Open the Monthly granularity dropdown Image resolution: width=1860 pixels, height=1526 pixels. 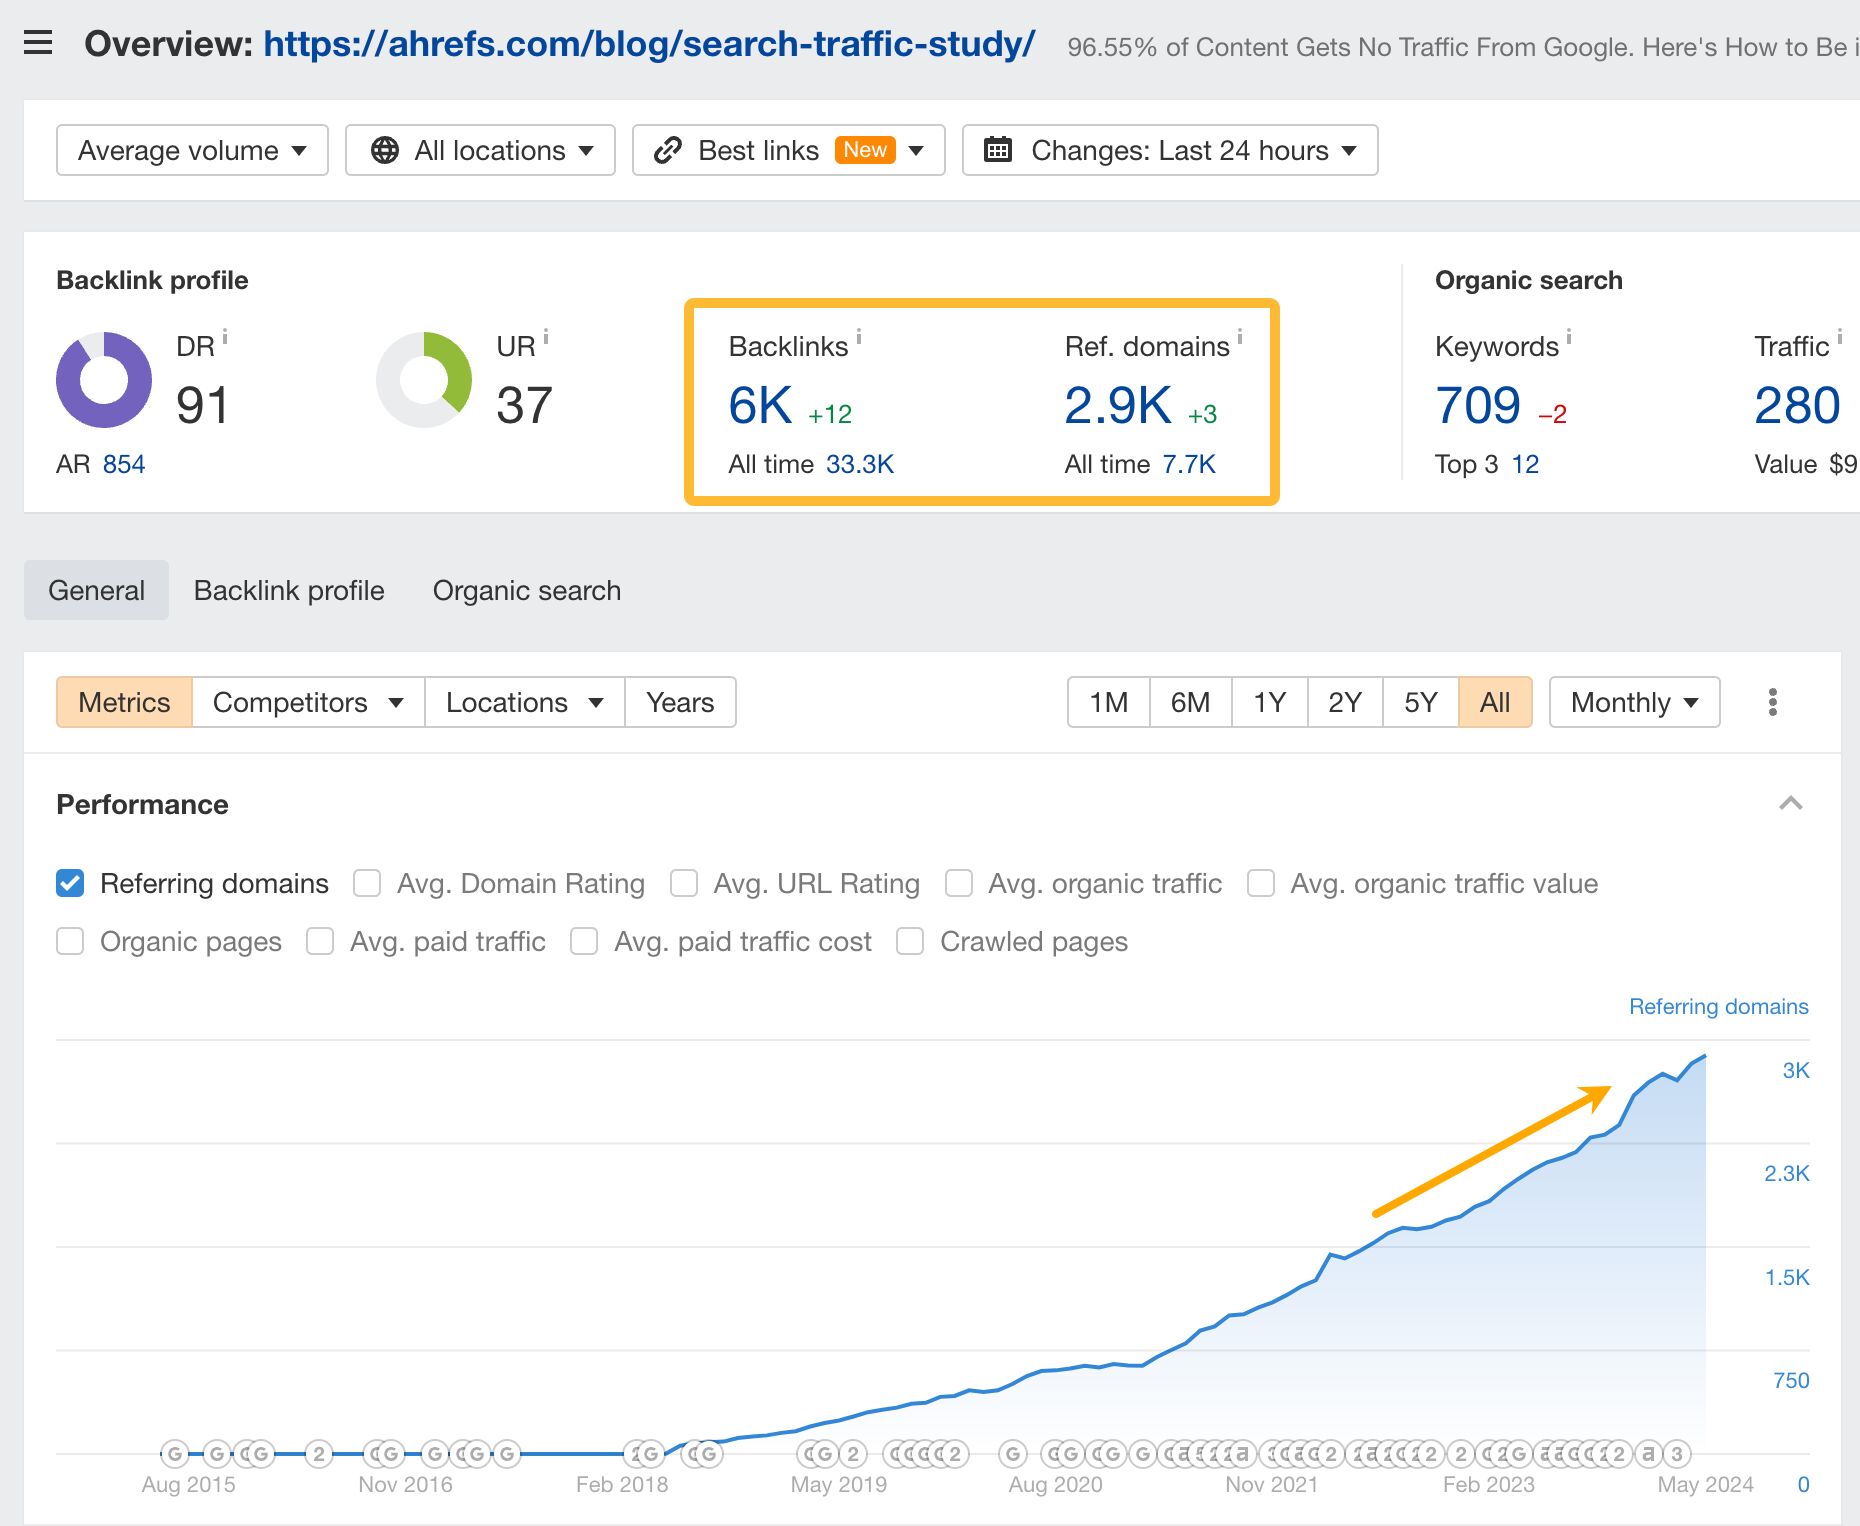click(x=1633, y=702)
